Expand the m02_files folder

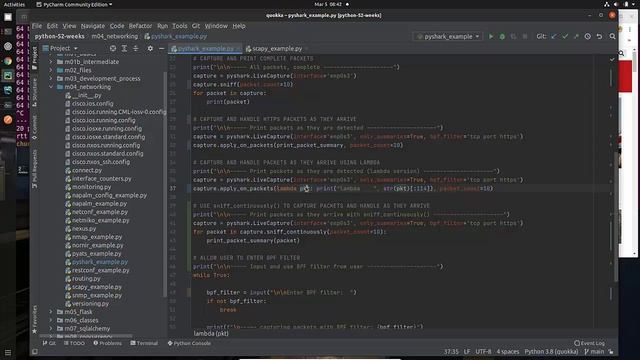(x=51, y=70)
